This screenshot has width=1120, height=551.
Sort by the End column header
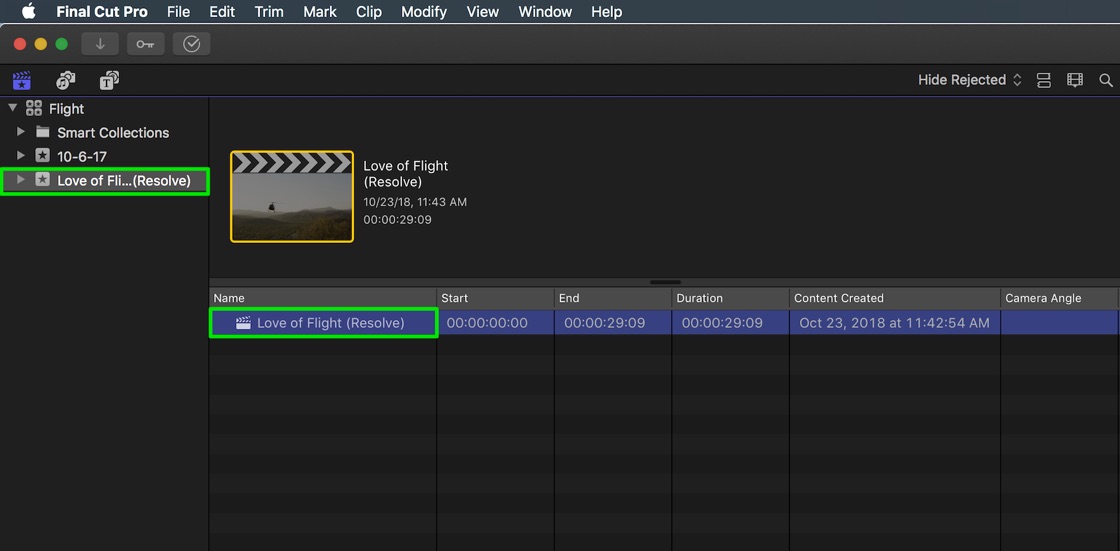pyautogui.click(x=613, y=298)
